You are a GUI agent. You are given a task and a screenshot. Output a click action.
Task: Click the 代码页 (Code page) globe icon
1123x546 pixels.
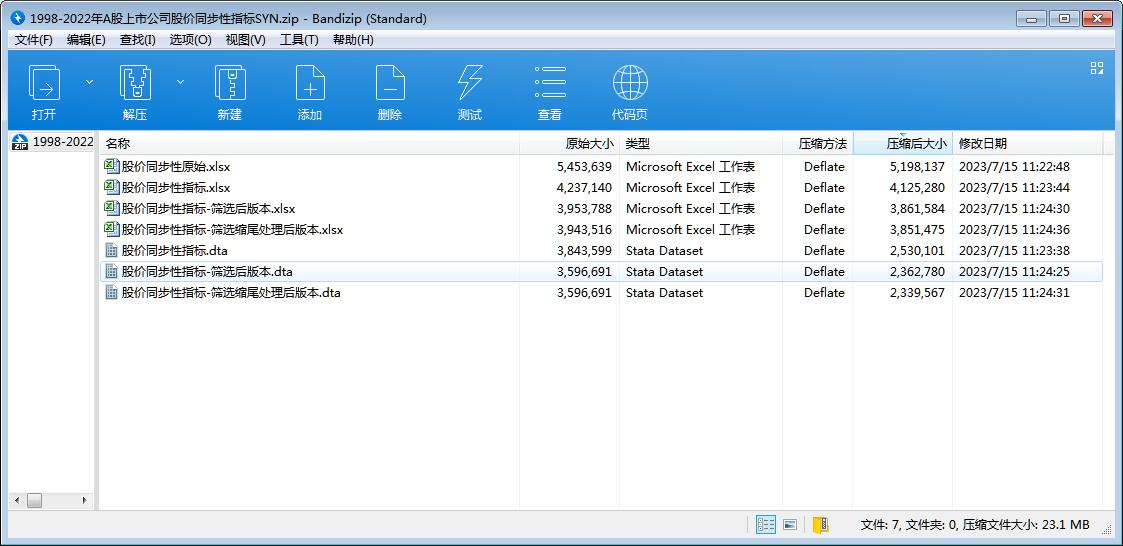[630, 82]
